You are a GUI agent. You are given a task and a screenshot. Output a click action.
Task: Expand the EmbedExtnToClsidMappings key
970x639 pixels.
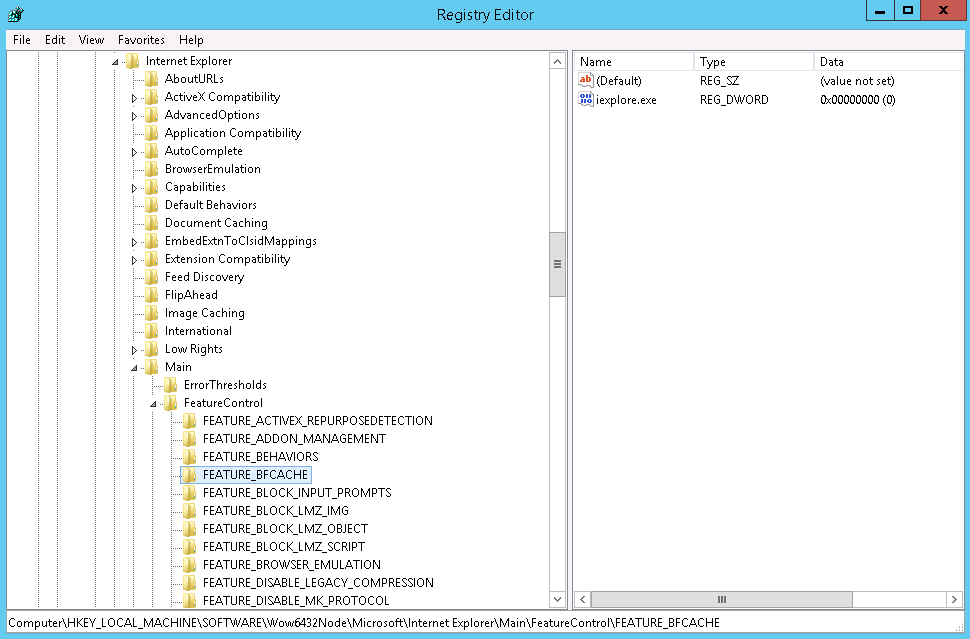[x=134, y=242]
